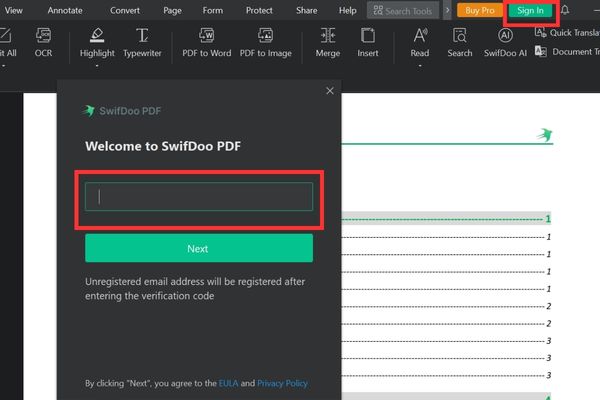Open the Annotate tab
This screenshot has height=400, width=600.
point(65,10)
